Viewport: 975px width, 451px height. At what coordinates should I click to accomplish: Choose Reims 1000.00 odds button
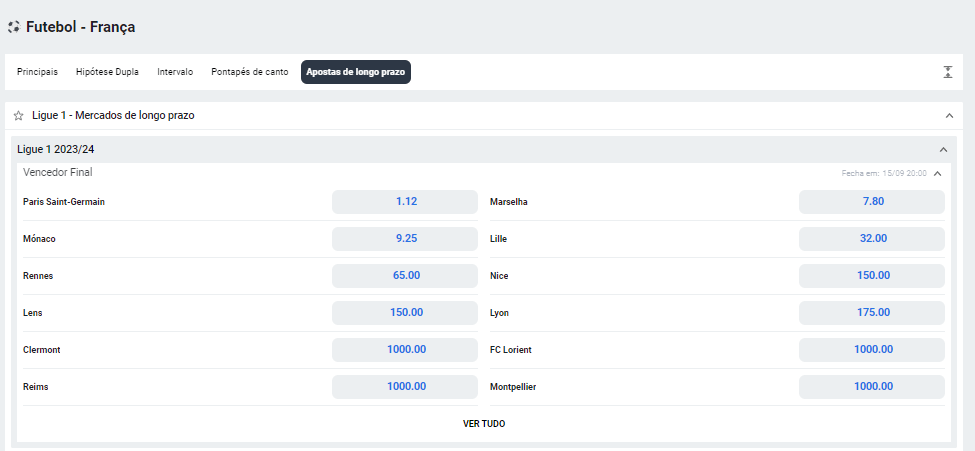tap(405, 387)
